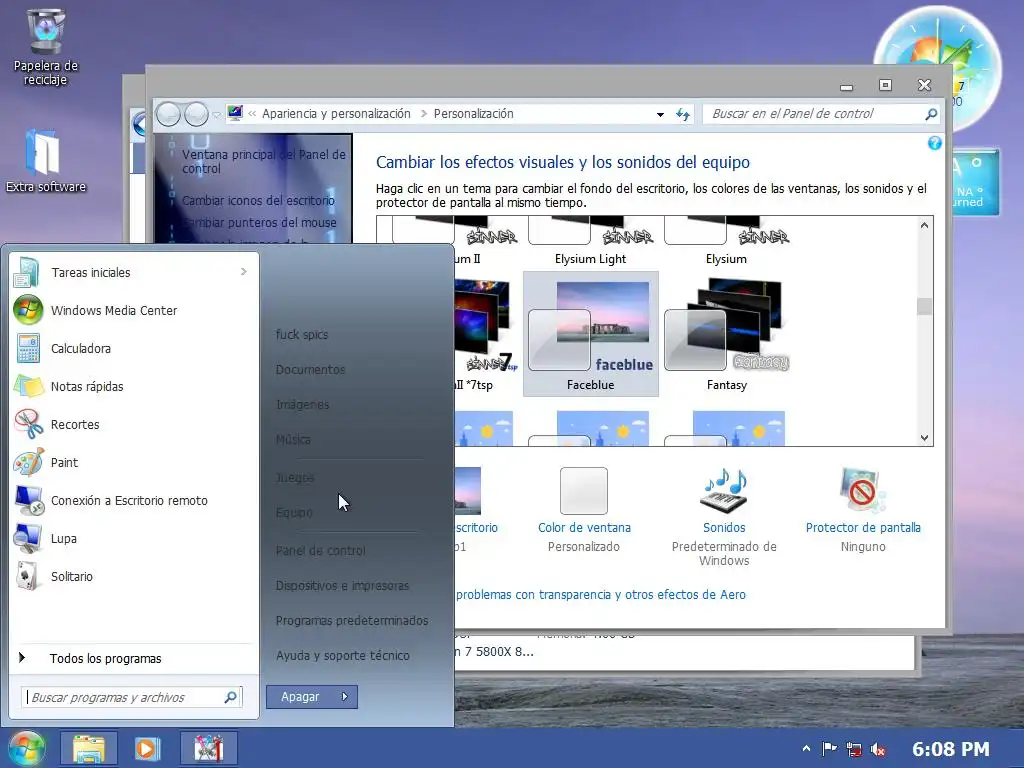Open the address bar history dropdown
The image size is (1024, 768).
[660, 114]
